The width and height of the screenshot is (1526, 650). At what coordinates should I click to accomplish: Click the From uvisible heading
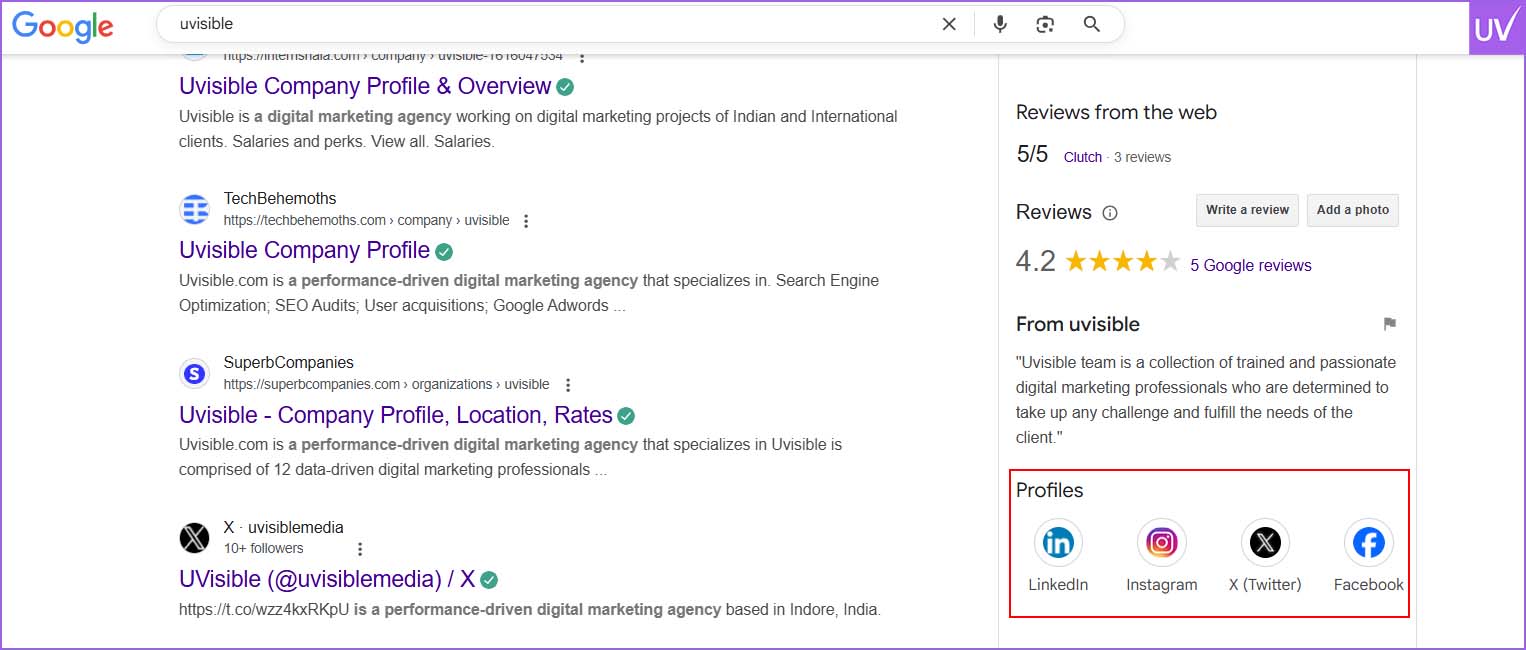(1078, 324)
